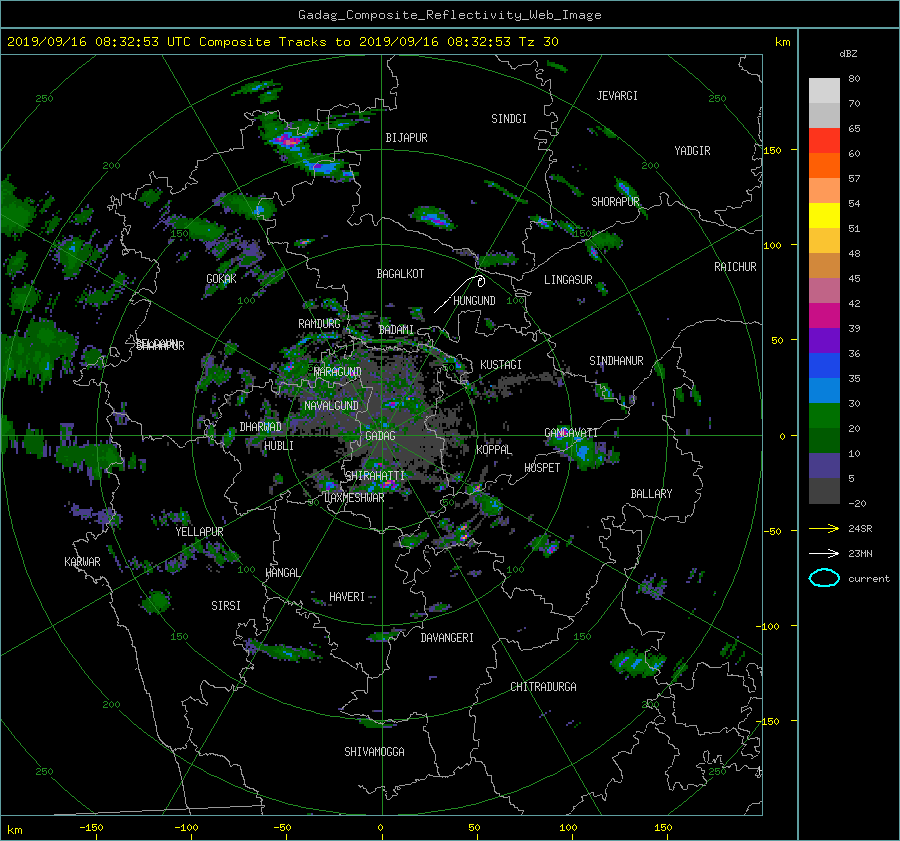The height and width of the screenshot is (841, 900).
Task: Click the BIJAPUR city label
Action: click(406, 138)
